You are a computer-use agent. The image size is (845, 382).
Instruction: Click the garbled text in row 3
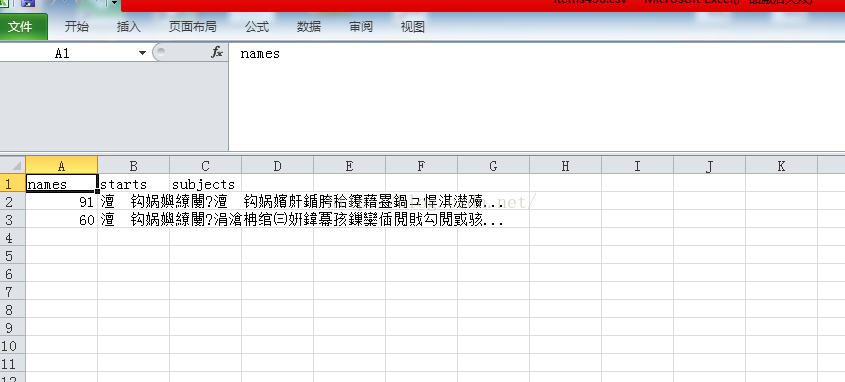[x=302, y=220]
